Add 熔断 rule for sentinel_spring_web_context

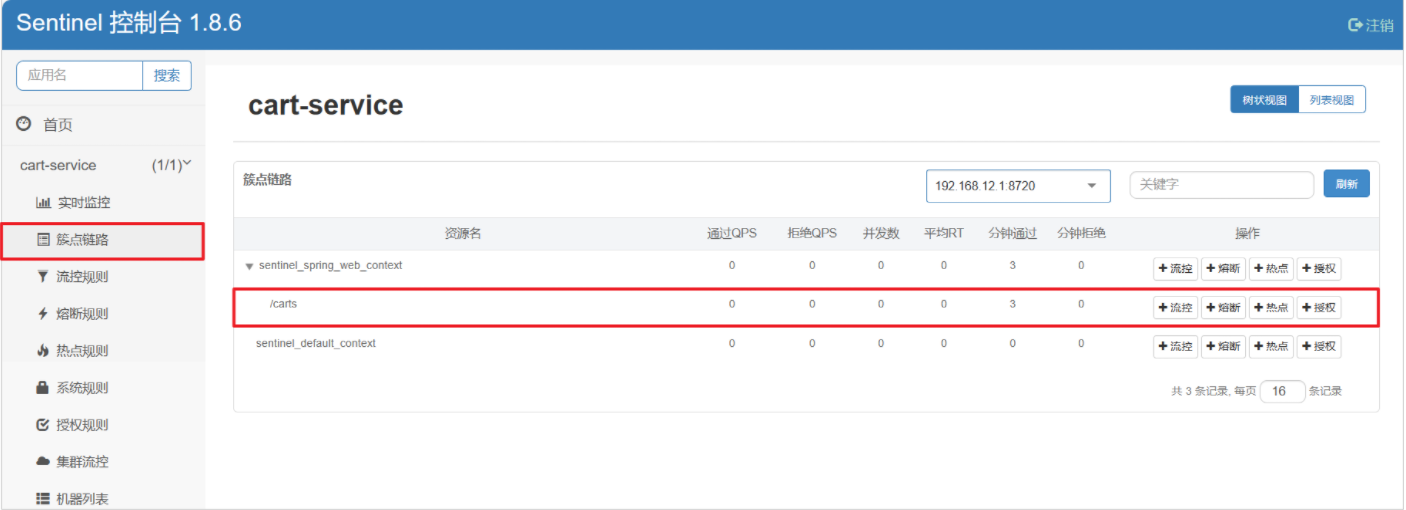(x=1223, y=269)
